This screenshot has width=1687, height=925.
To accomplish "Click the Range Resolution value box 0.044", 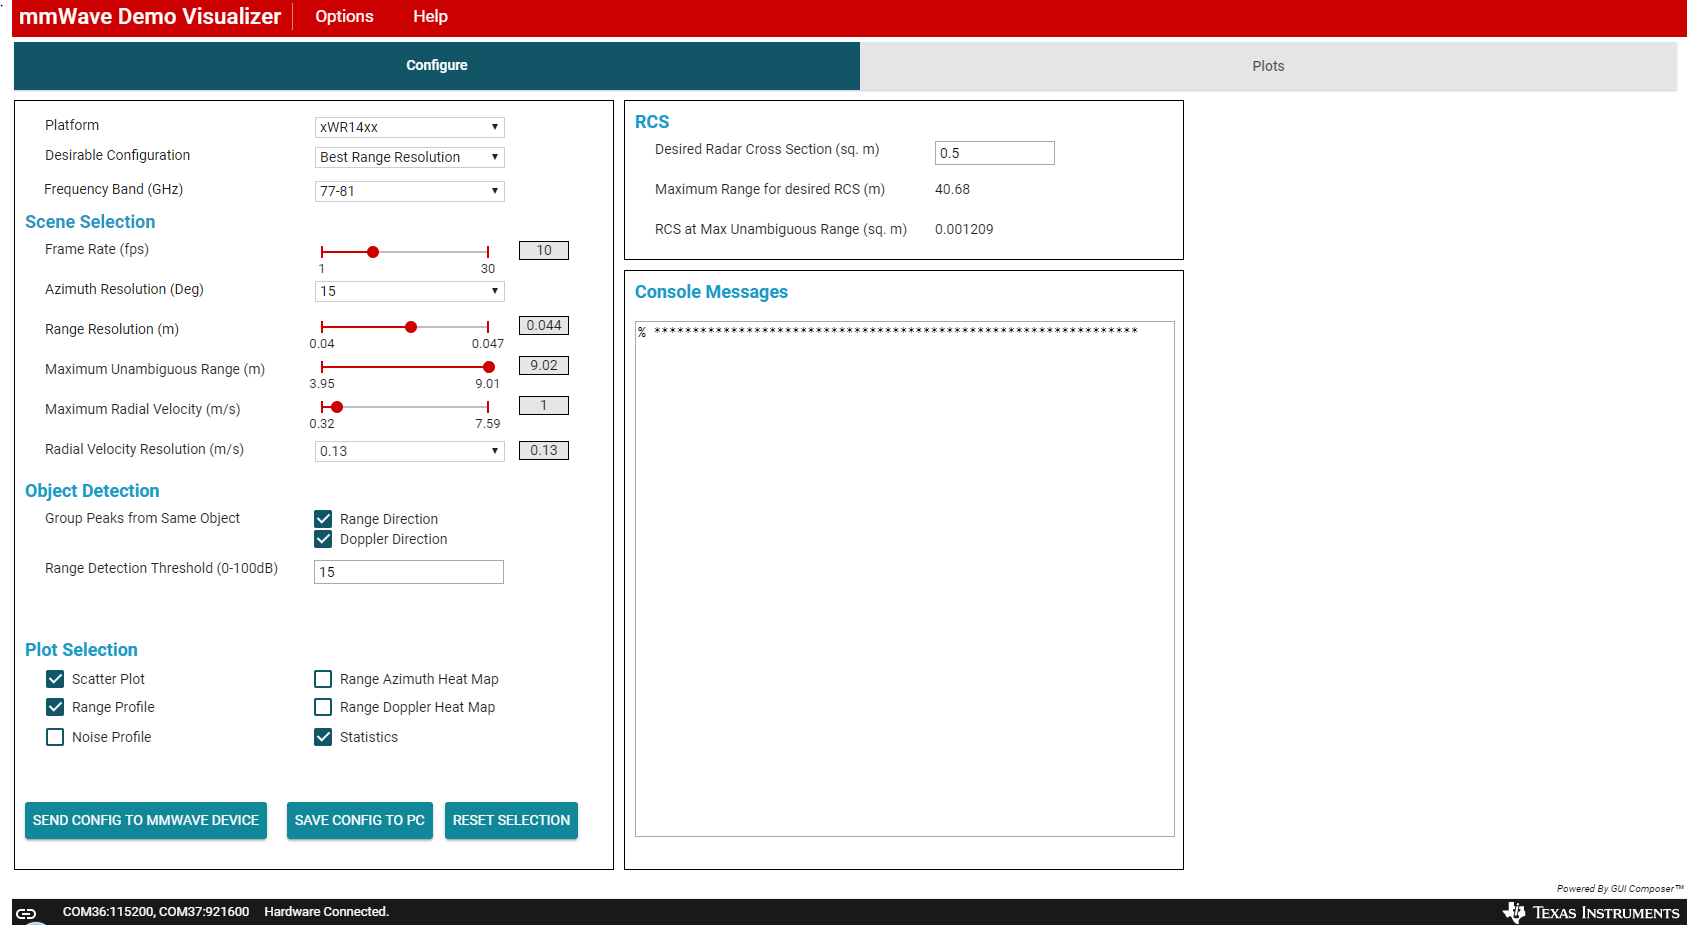I will pos(544,325).
